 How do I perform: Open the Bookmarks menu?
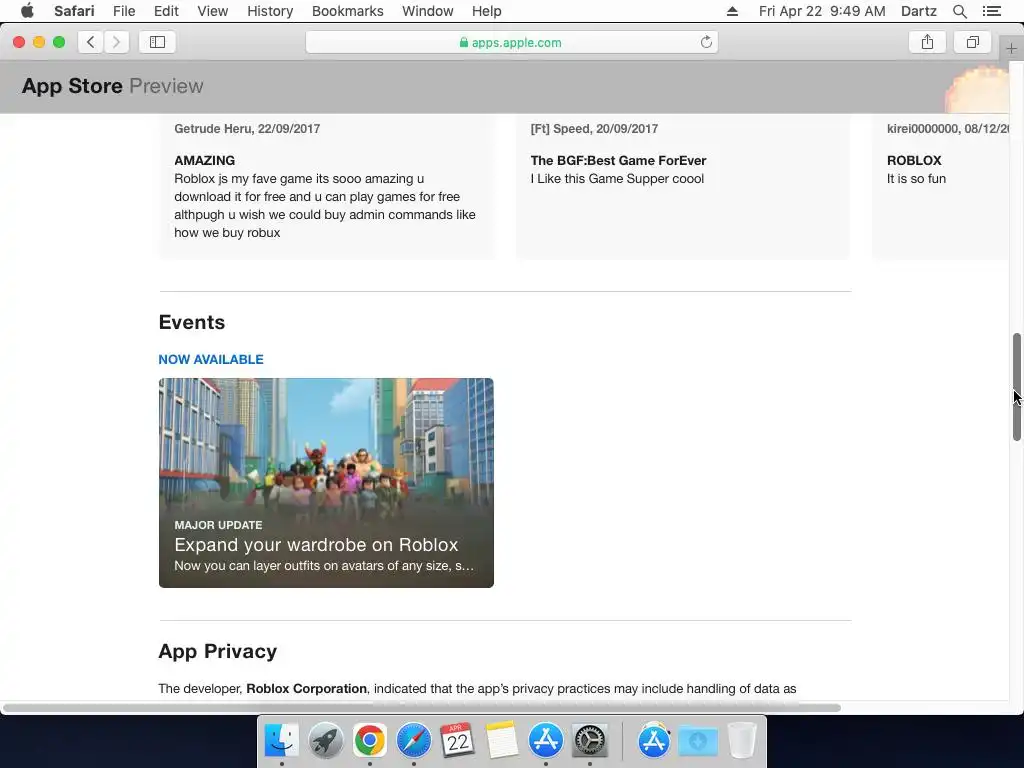347,11
